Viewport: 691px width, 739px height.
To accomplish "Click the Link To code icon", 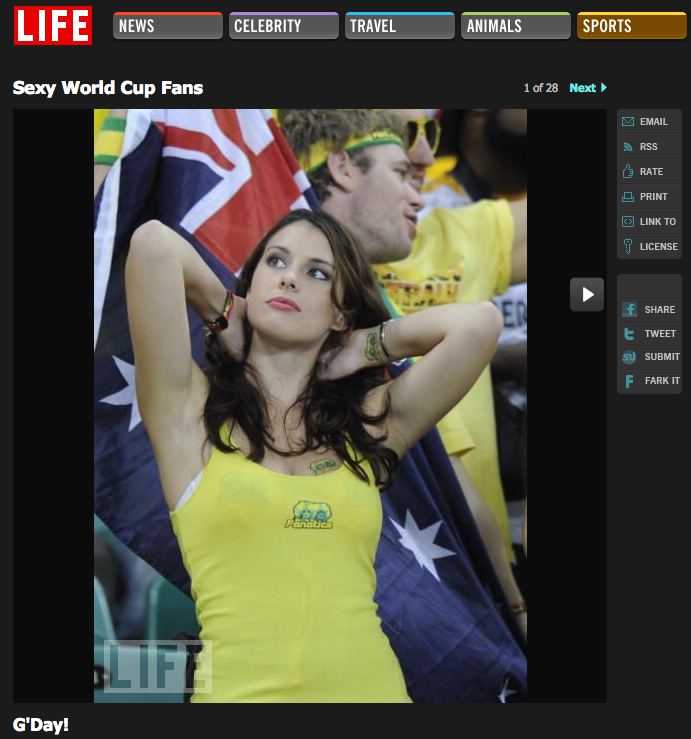I will point(628,222).
